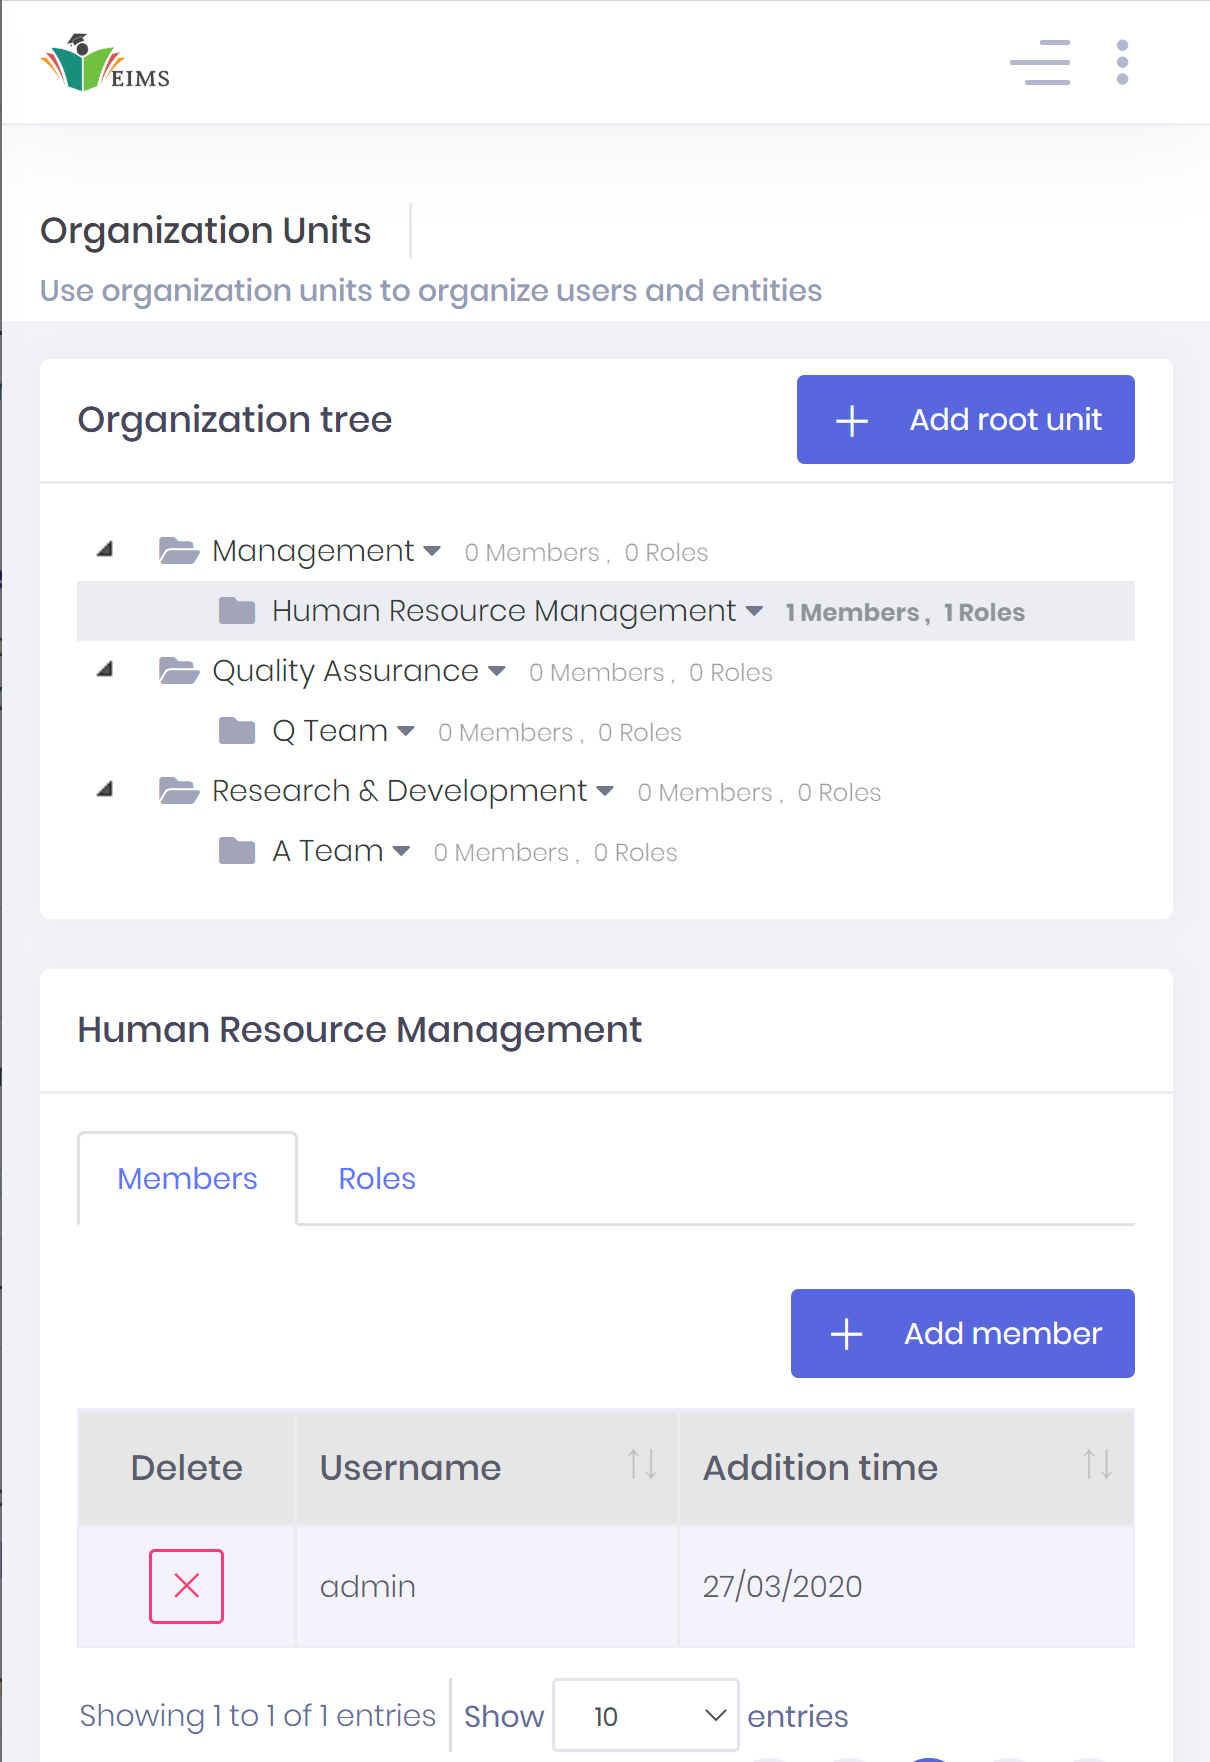Screen dimensions: 1210x1762
Task: Open the hamburger menu icon
Action: (x=1040, y=62)
